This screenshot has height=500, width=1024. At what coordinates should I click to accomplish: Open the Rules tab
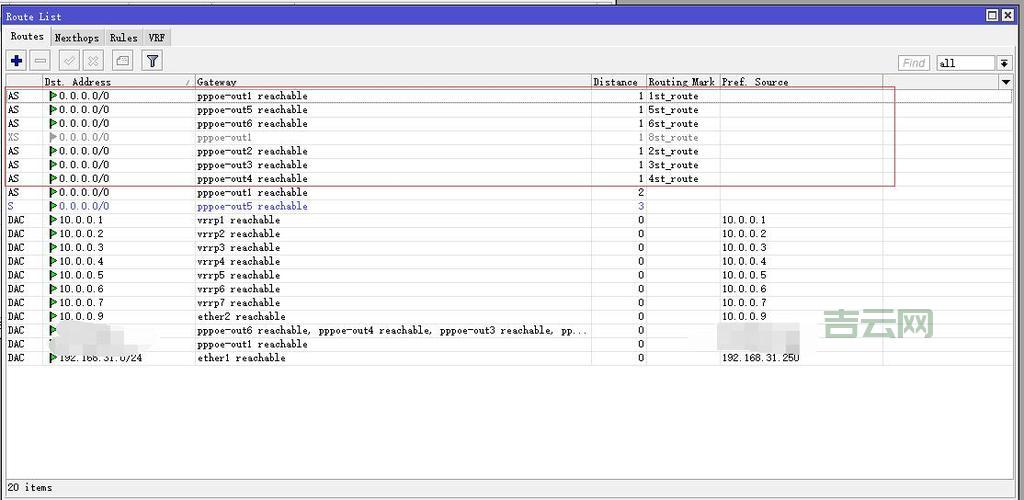(123, 38)
